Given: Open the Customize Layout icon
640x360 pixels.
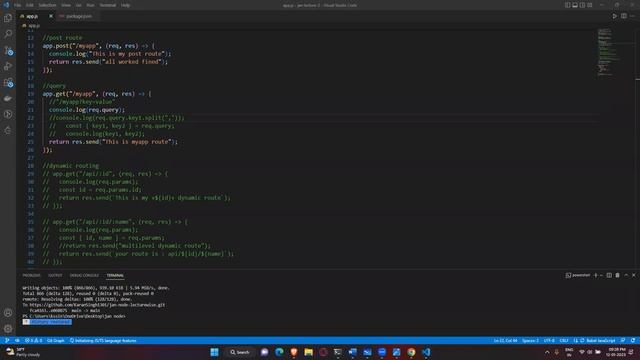Looking at the screenshot, I should [x=590, y=5].
